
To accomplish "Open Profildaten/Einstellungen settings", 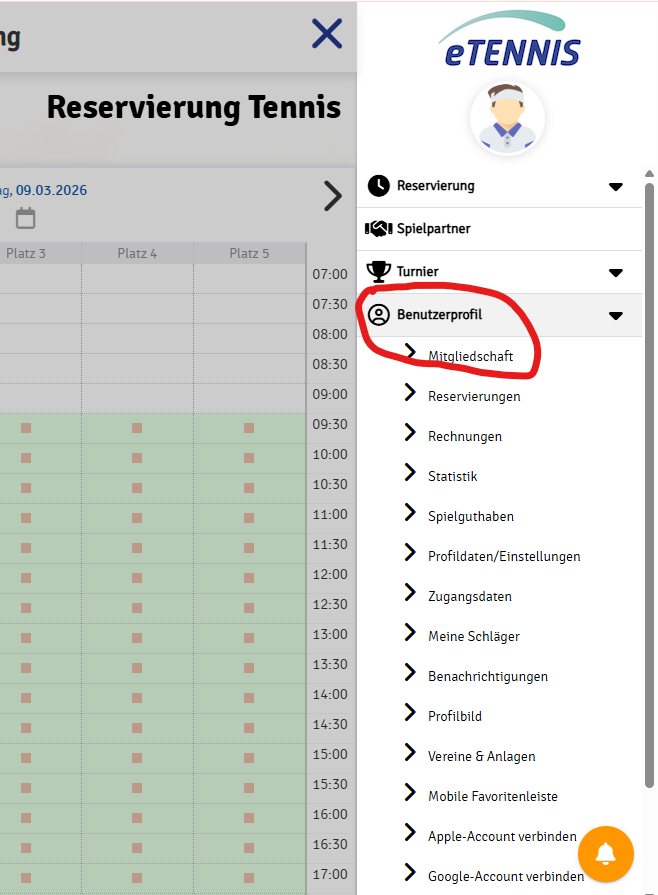I will (x=504, y=556).
